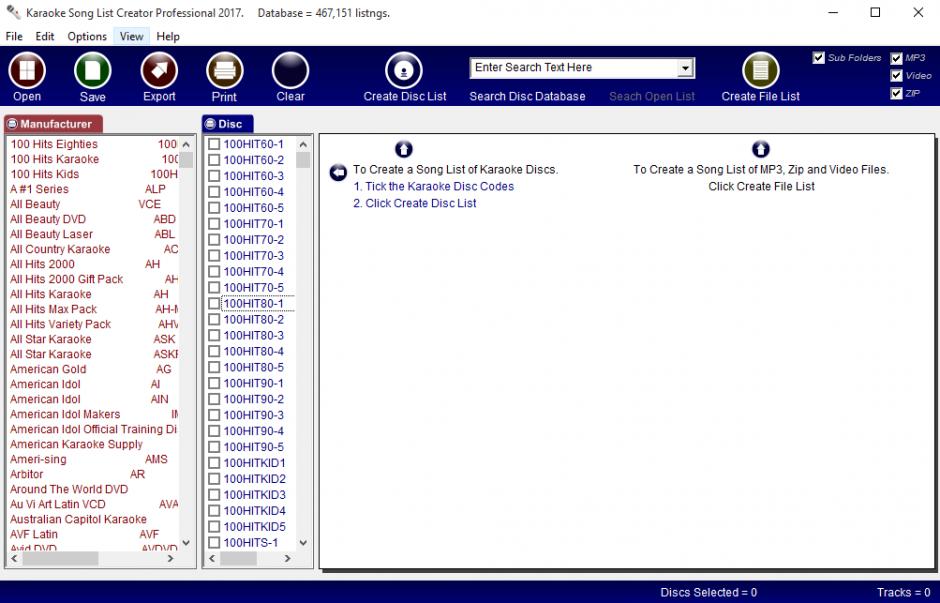Click the Disc panel tab header
This screenshot has width=940, height=603.
pyautogui.click(x=227, y=124)
